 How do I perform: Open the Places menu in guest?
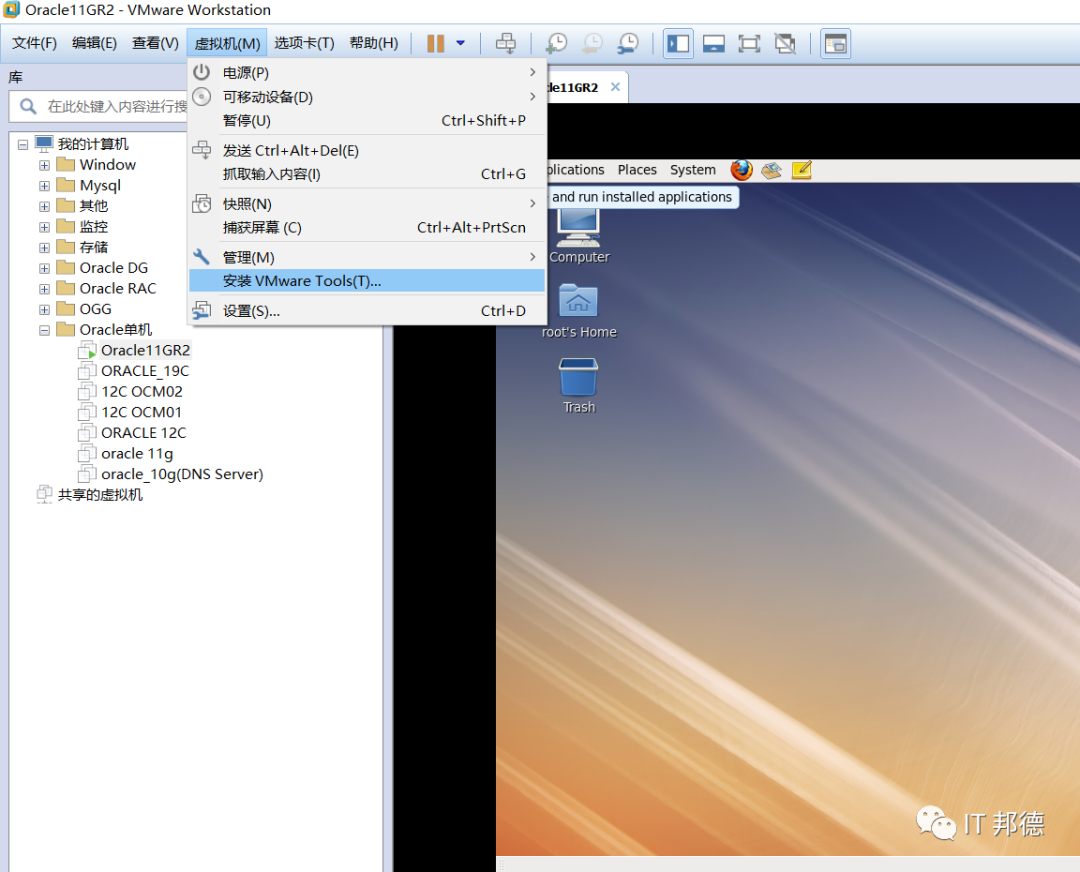[x=637, y=169]
